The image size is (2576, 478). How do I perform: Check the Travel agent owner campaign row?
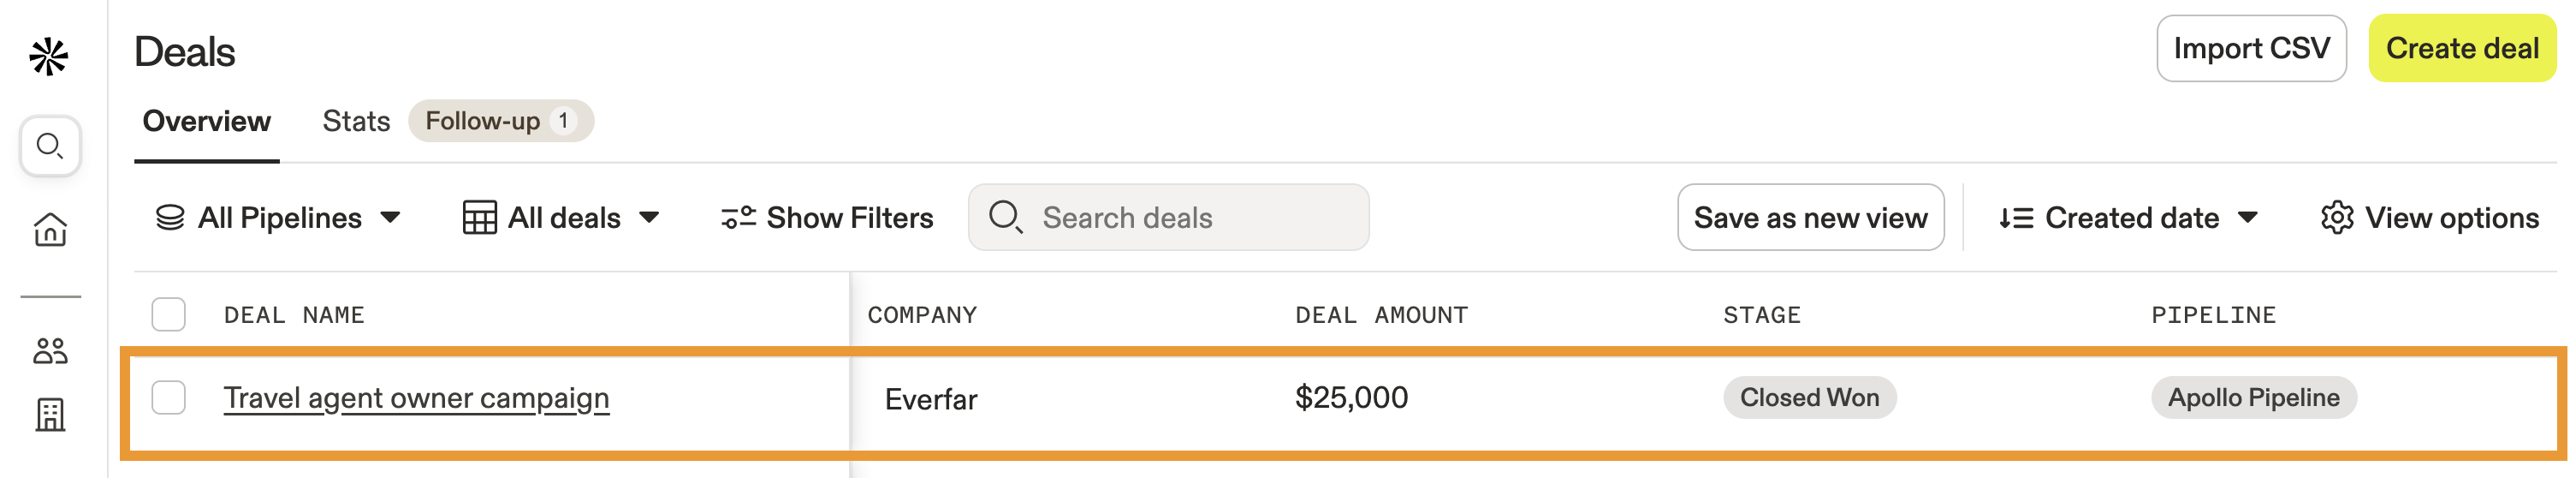coord(169,398)
